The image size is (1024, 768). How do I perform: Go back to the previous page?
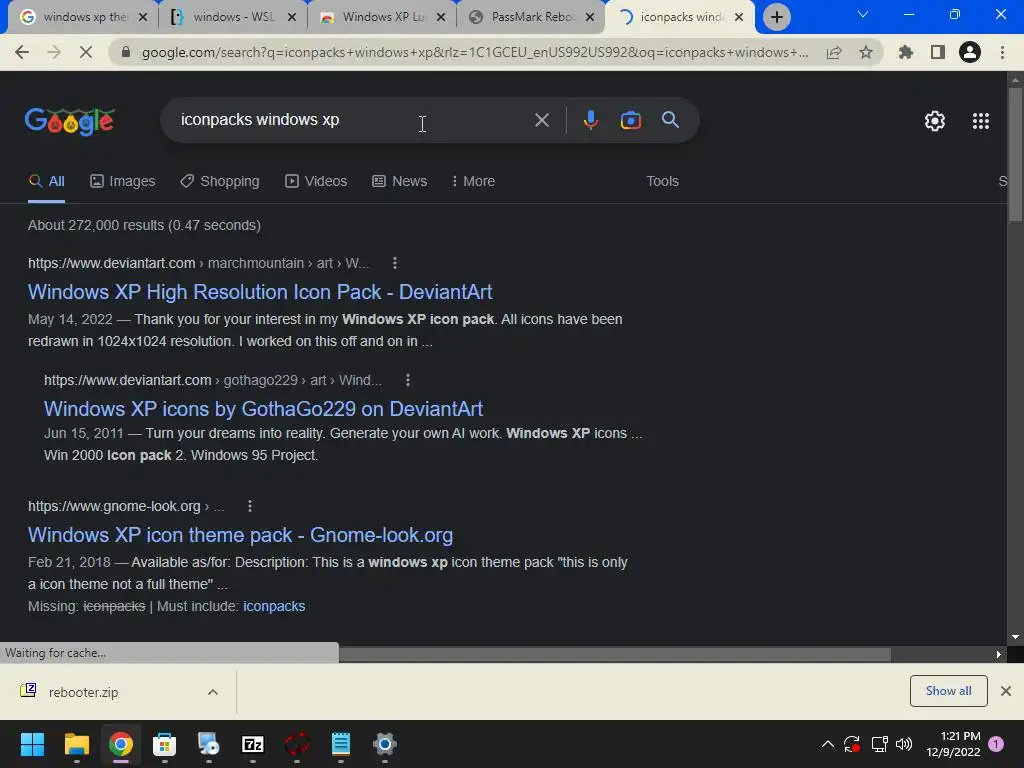[22, 52]
